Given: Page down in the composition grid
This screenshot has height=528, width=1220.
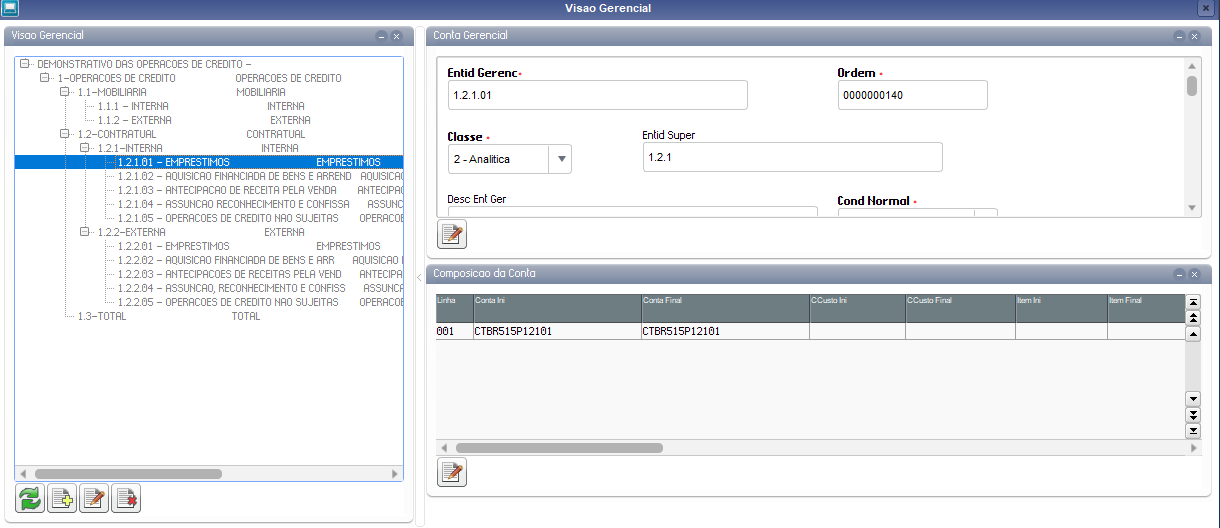Looking at the screenshot, I should [x=1192, y=415].
